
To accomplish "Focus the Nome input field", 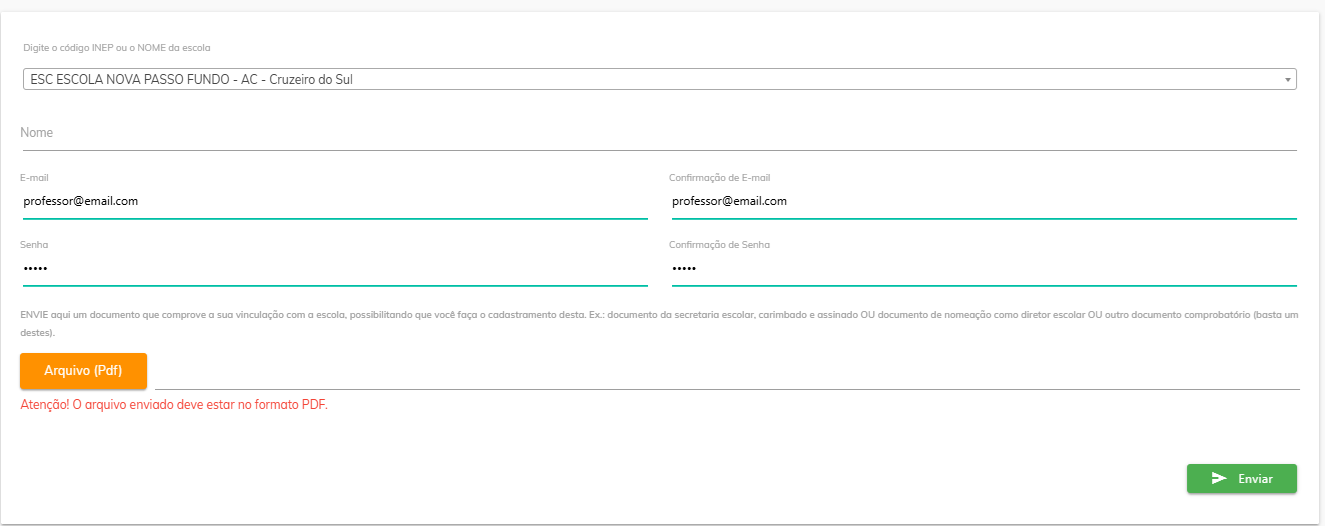I will [658, 133].
